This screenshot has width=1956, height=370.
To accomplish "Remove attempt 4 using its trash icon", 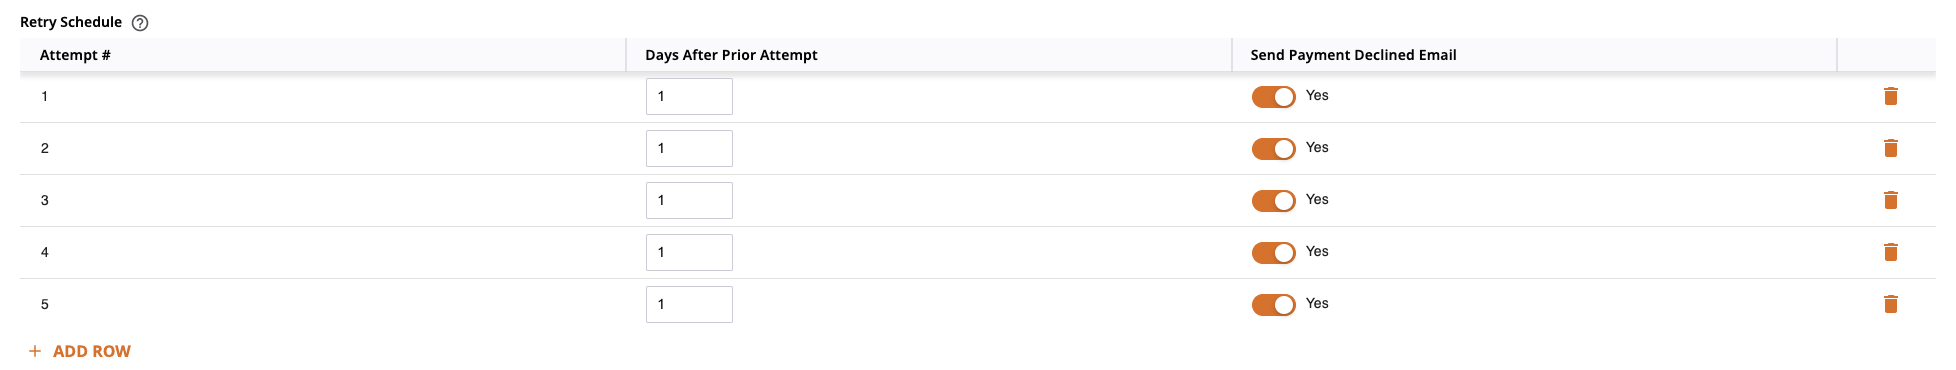I will (1891, 252).
